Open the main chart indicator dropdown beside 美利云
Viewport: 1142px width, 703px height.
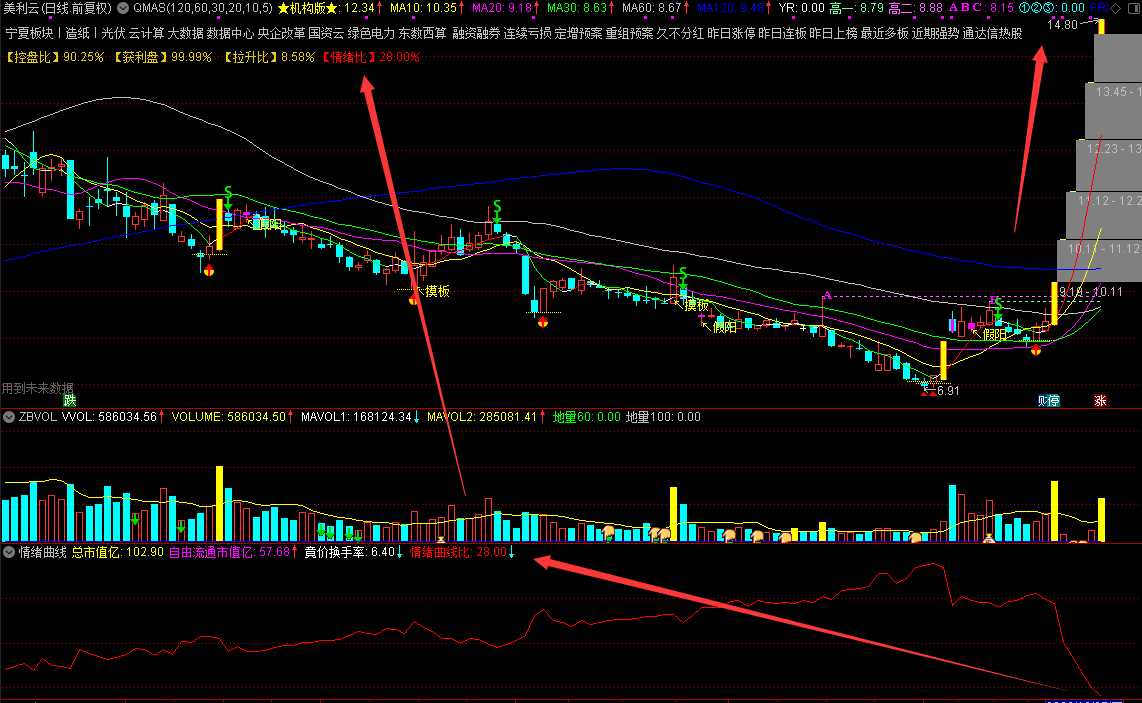pyautogui.click(x=123, y=8)
